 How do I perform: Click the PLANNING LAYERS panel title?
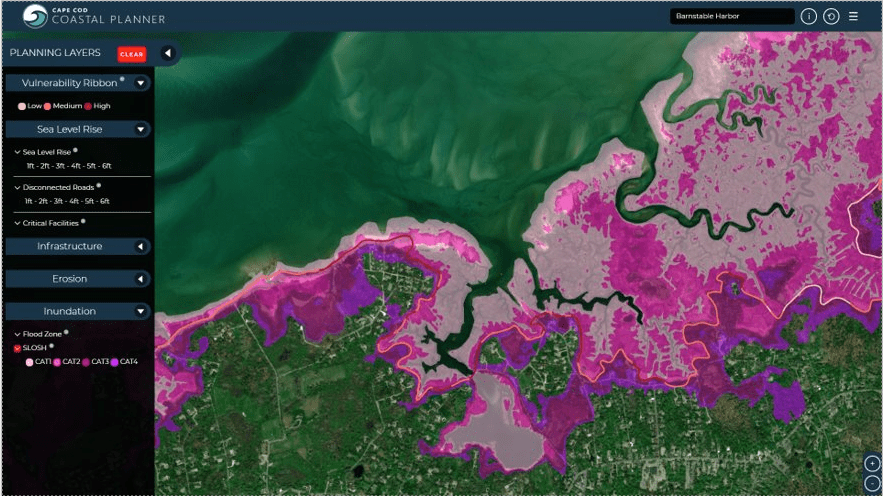[55, 53]
